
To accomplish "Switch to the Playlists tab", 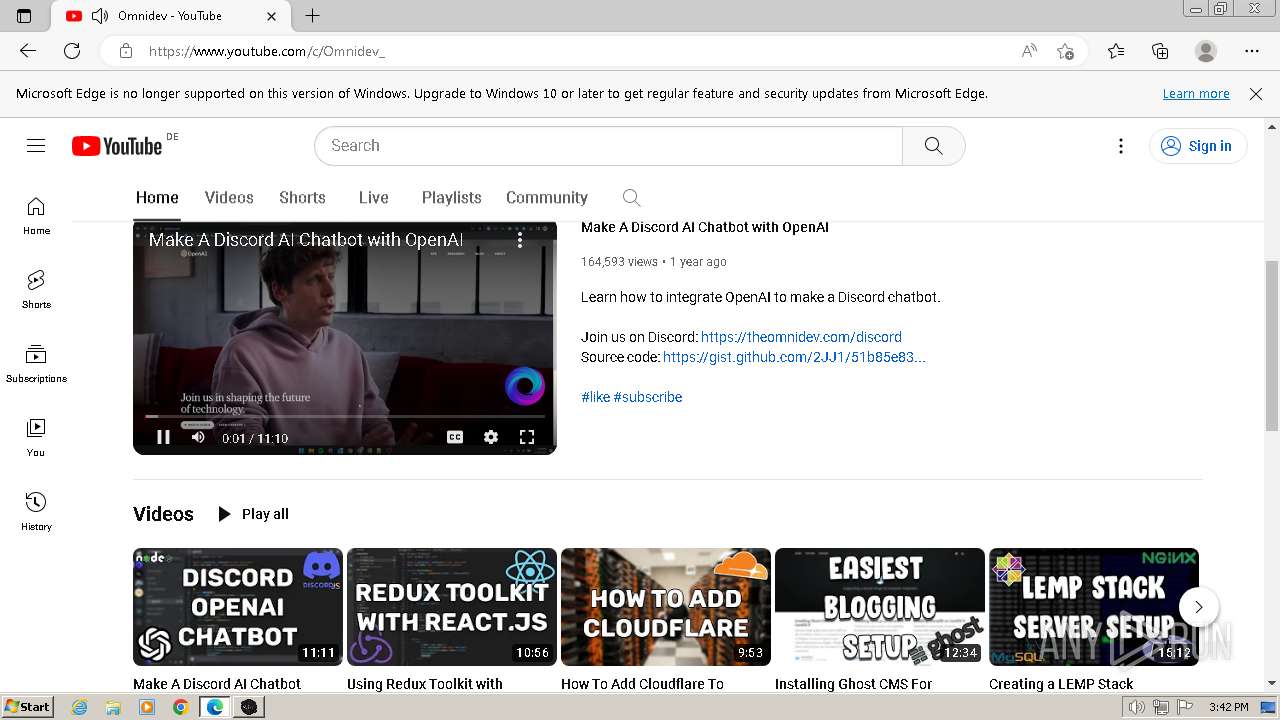I will point(452,197).
